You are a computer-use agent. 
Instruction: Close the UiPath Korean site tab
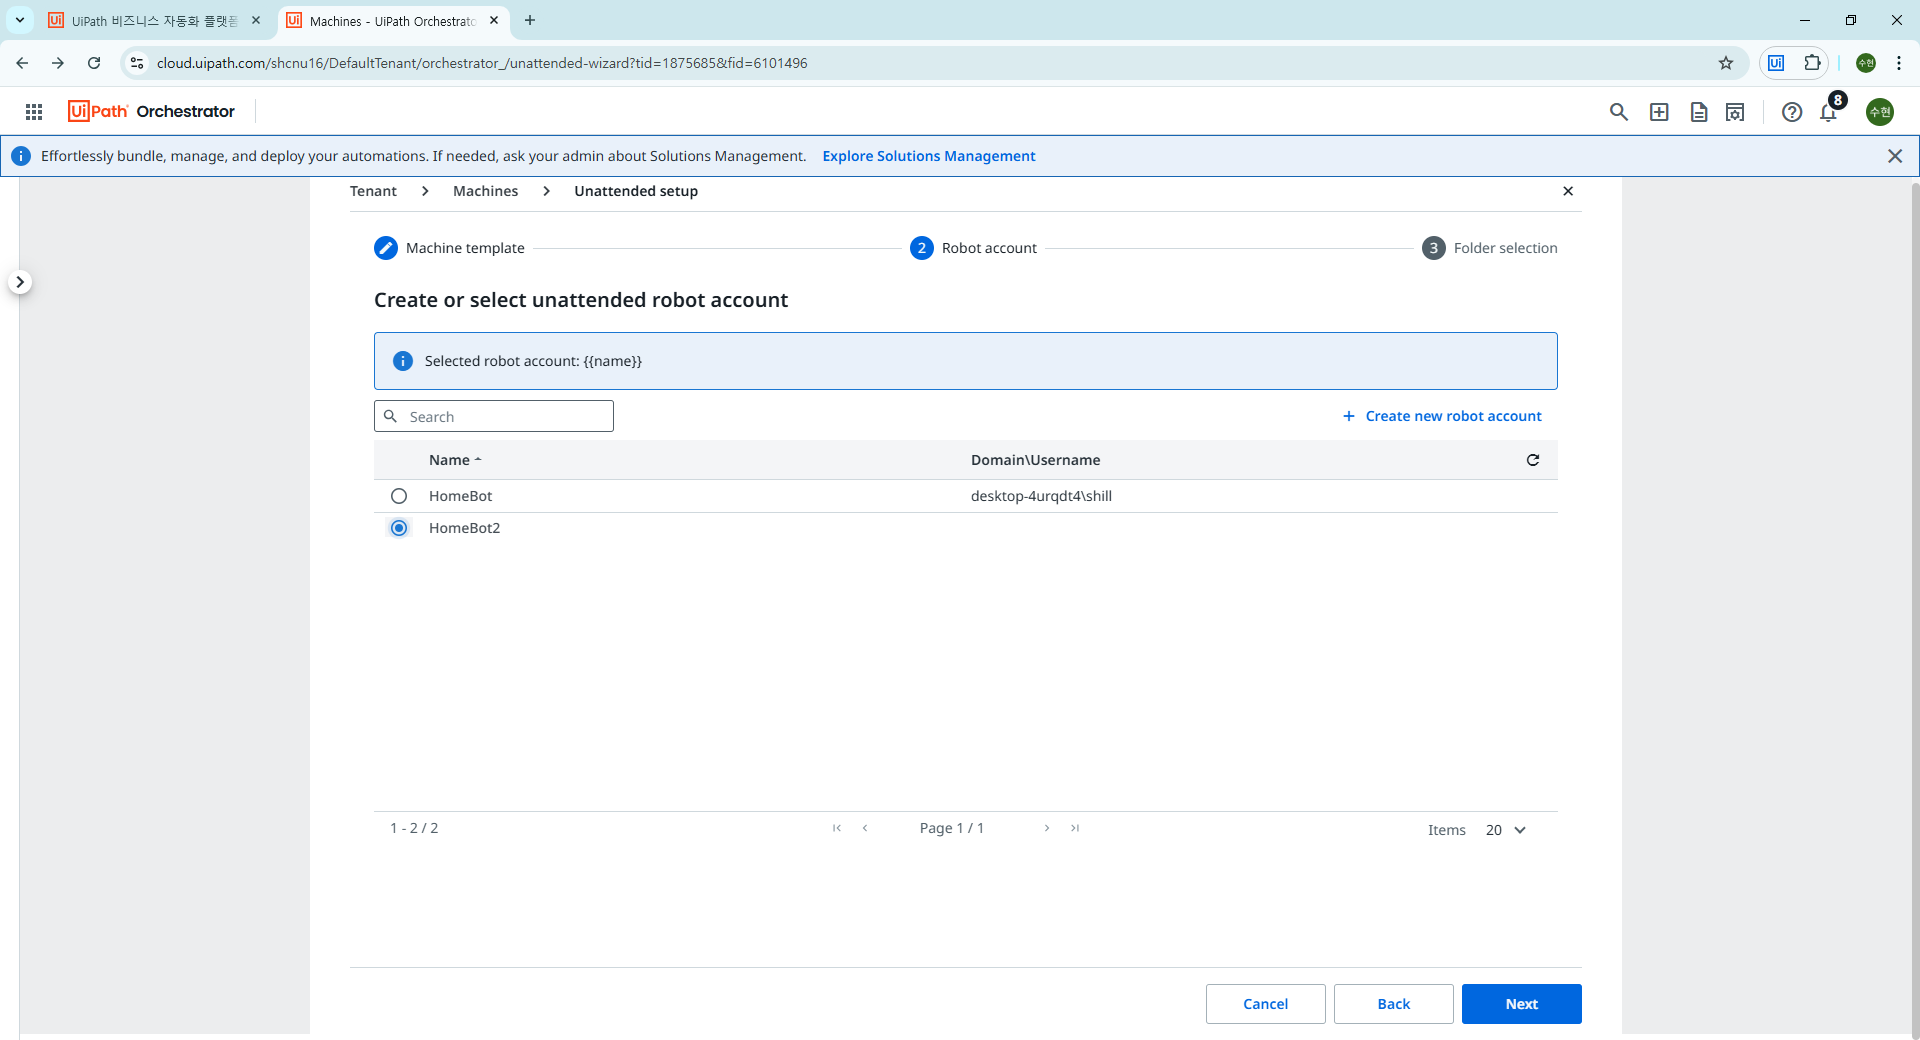[x=256, y=20]
